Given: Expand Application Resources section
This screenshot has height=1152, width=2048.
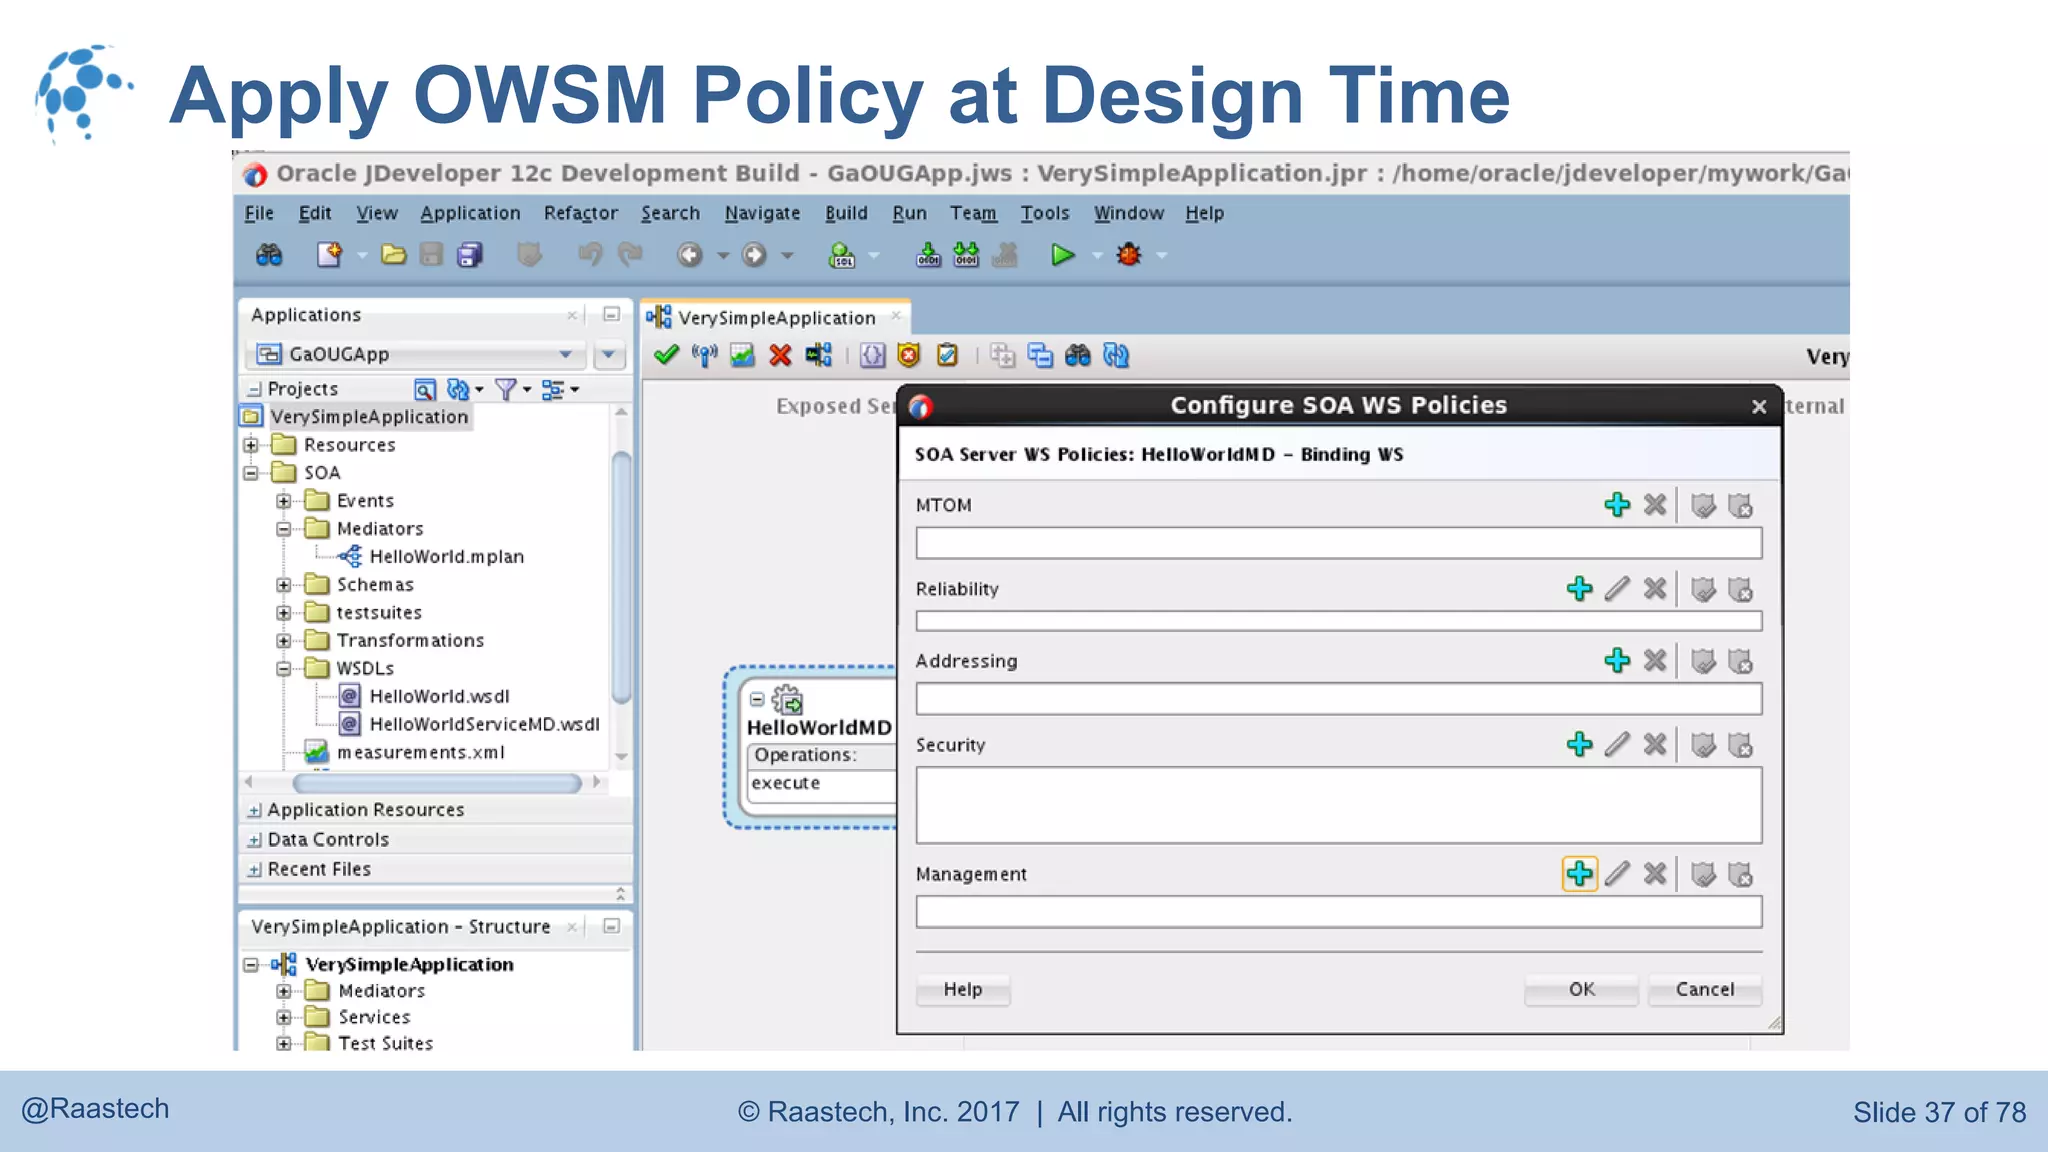Looking at the screenshot, I should (x=254, y=810).
